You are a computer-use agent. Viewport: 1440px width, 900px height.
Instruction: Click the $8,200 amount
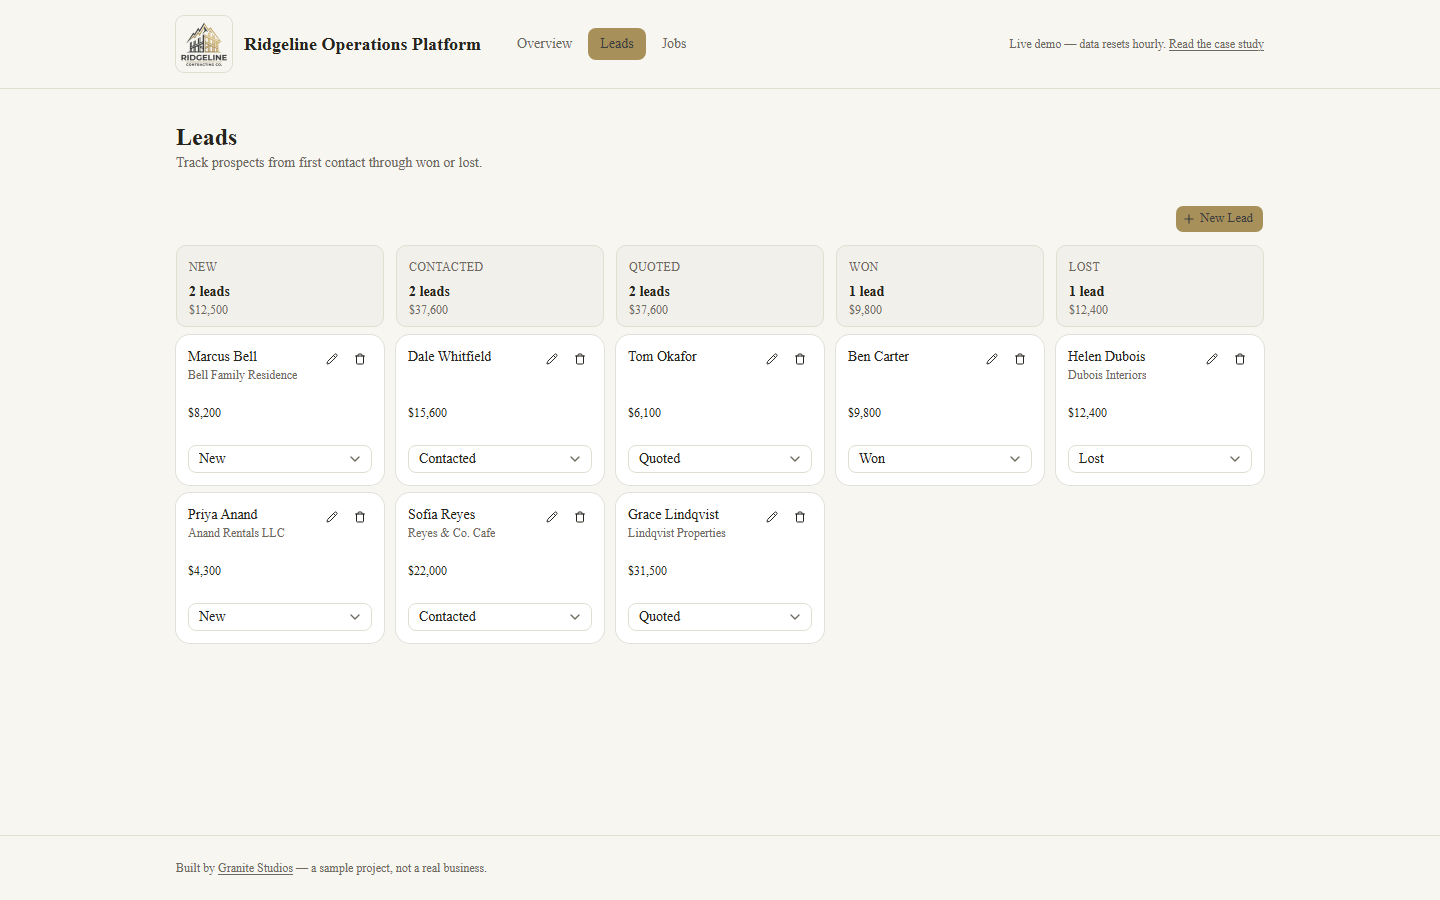click(204, 413)
